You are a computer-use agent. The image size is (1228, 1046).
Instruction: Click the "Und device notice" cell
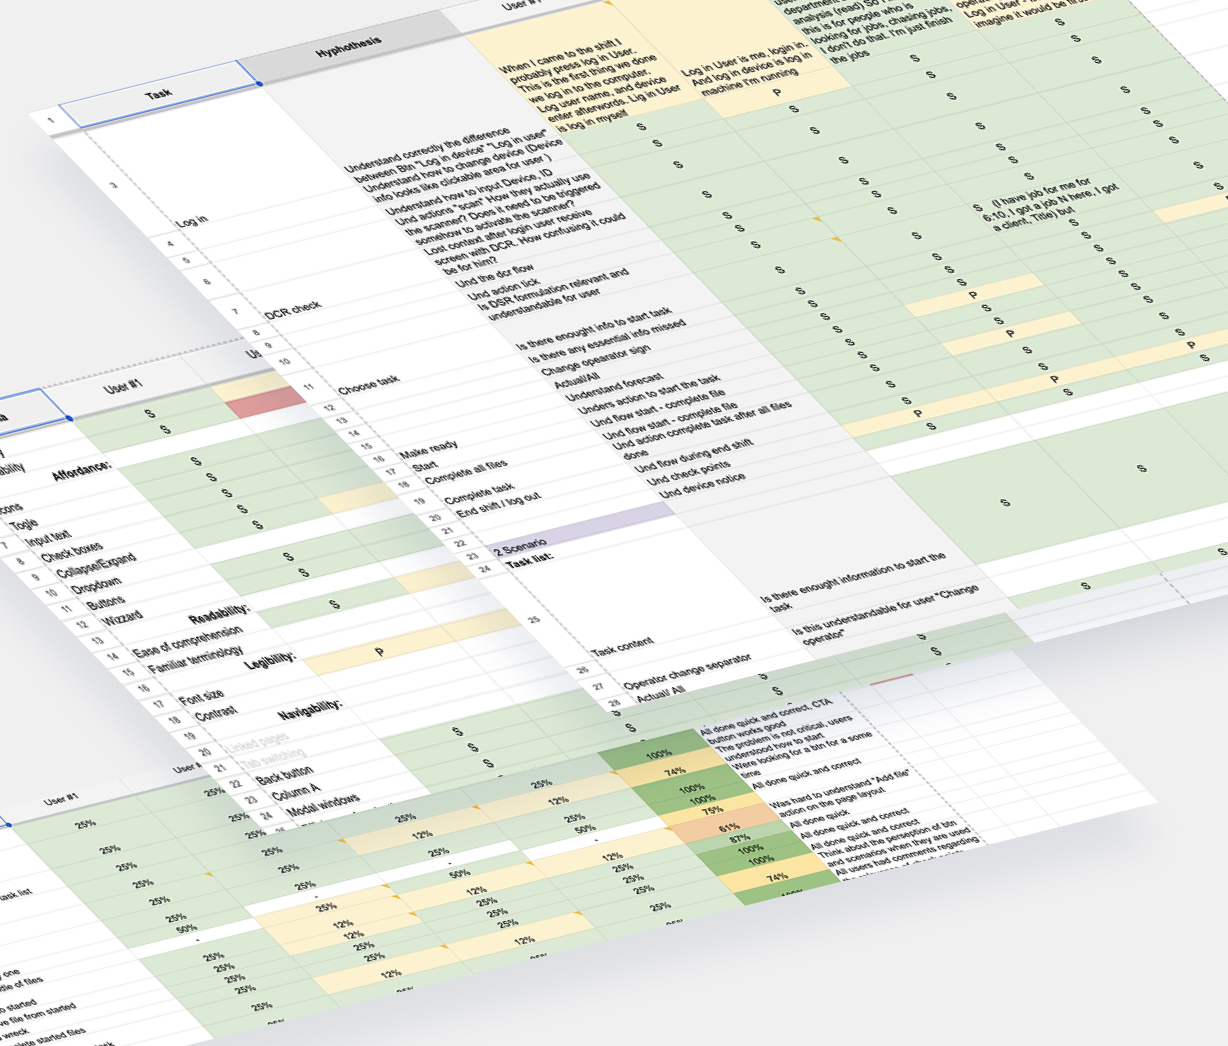[x=702, y=486]
